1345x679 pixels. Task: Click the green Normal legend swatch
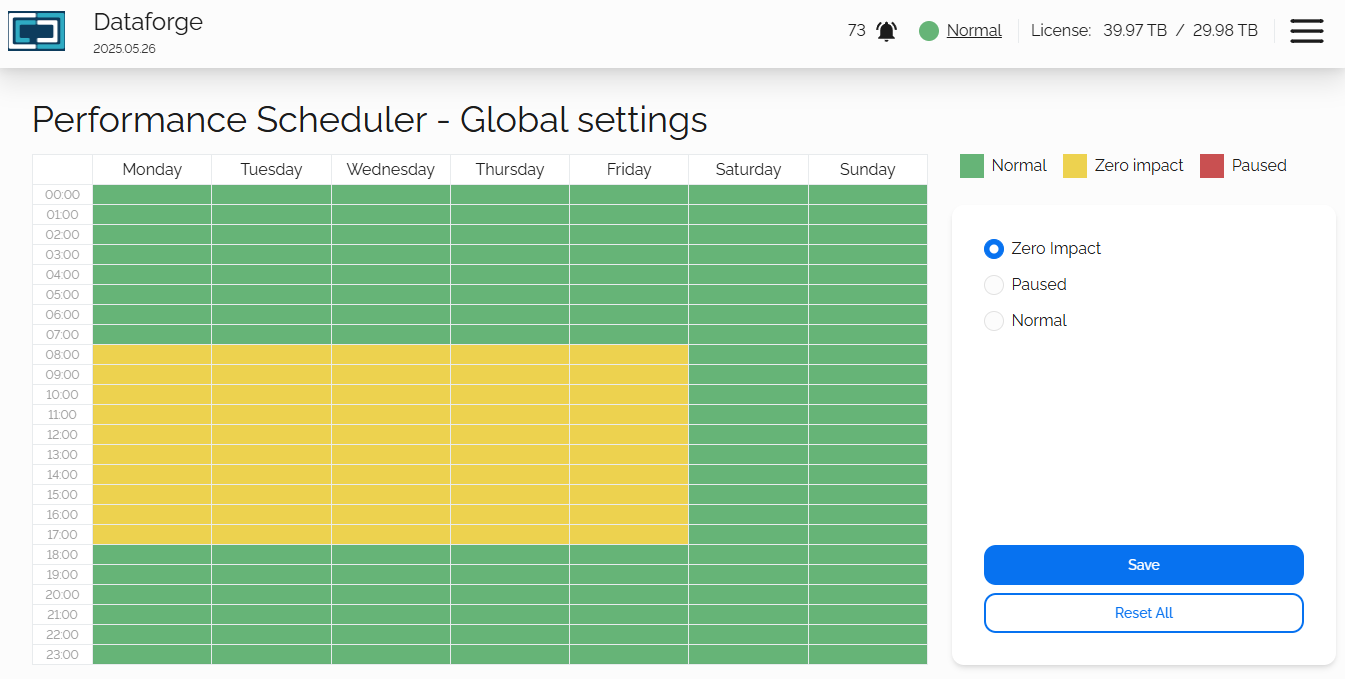tap(972, 166)
